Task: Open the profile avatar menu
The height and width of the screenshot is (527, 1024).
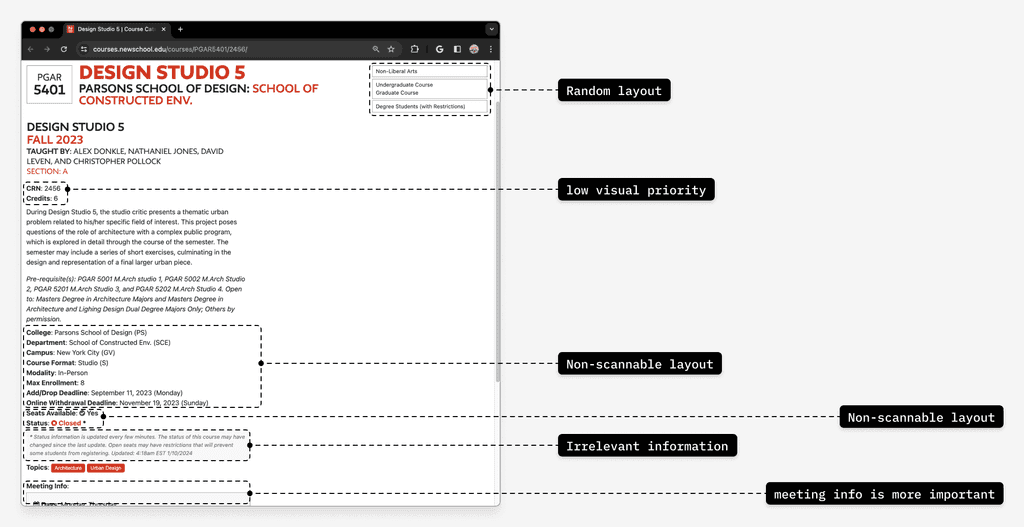Action: 474,49
